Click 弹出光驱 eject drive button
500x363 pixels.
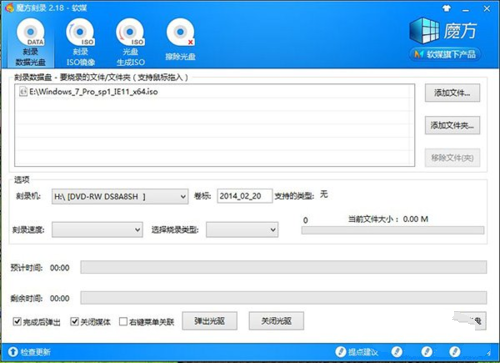point(210,321)
